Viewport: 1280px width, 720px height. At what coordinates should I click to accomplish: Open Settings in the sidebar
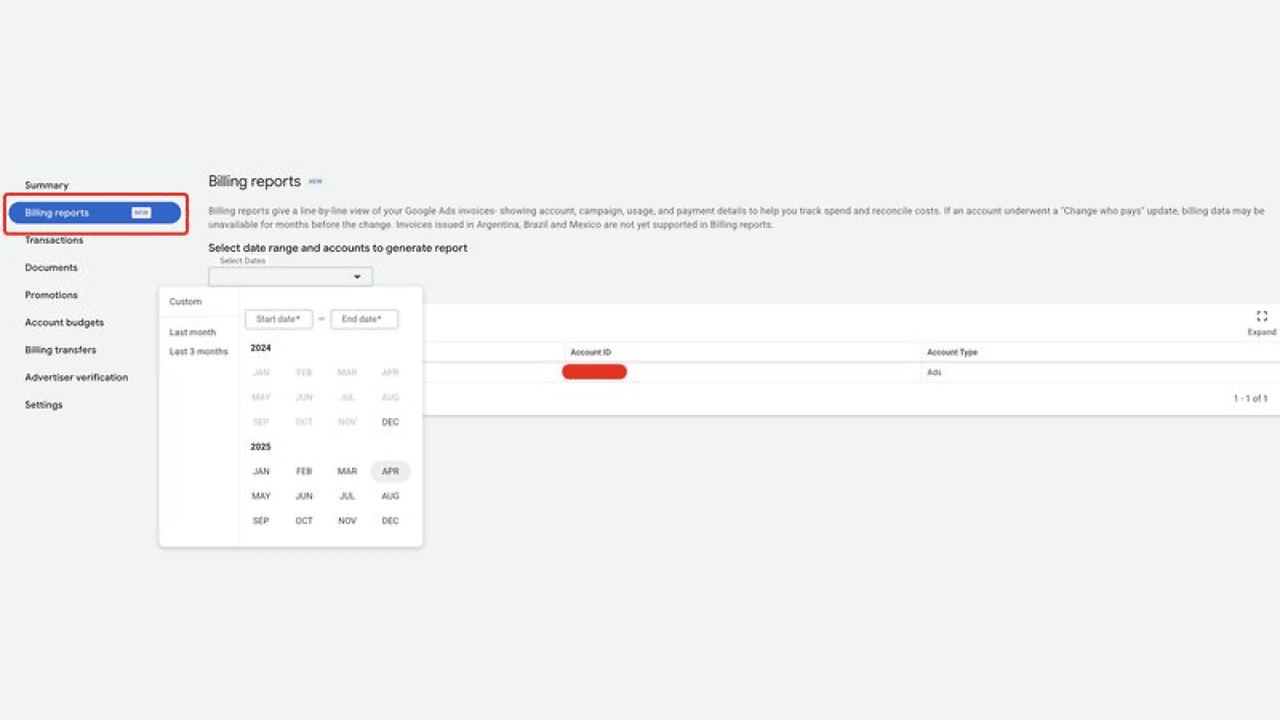click(x=44, y=405)
